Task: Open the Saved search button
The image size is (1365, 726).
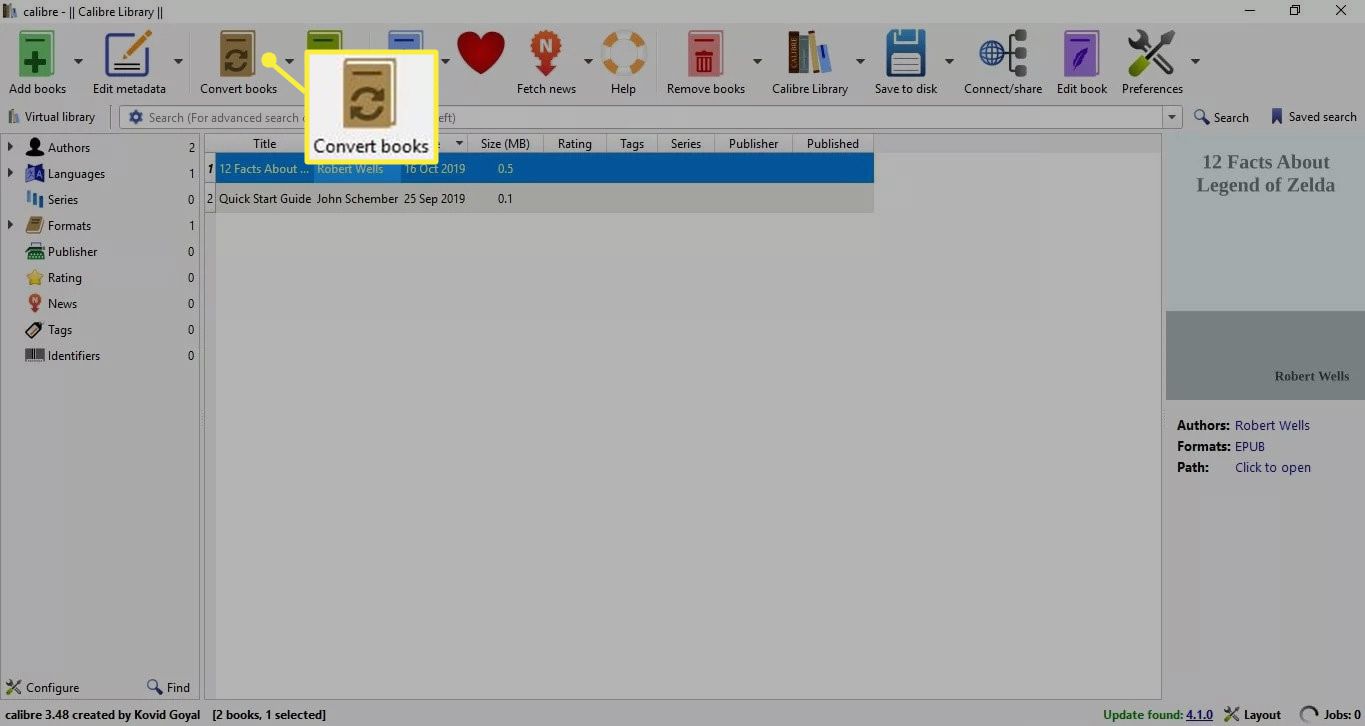Action: tap(1313, 117)
